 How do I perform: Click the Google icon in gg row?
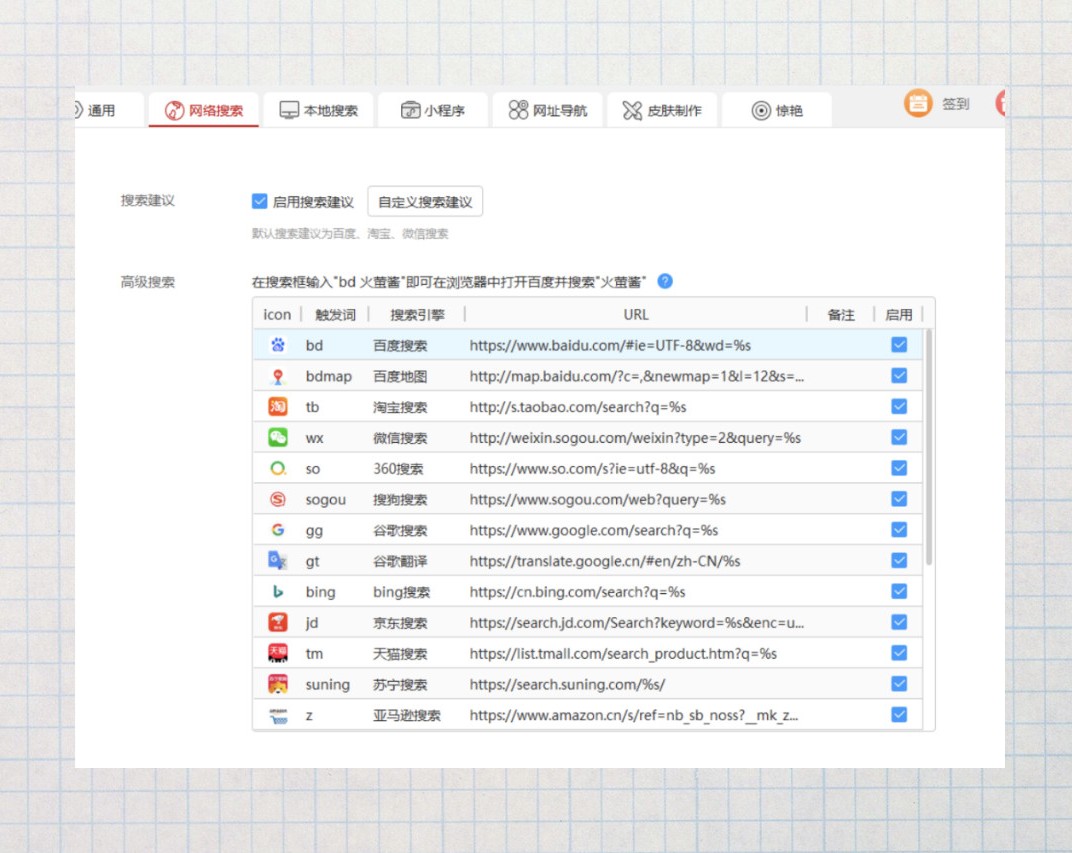(x=277, y=530)
